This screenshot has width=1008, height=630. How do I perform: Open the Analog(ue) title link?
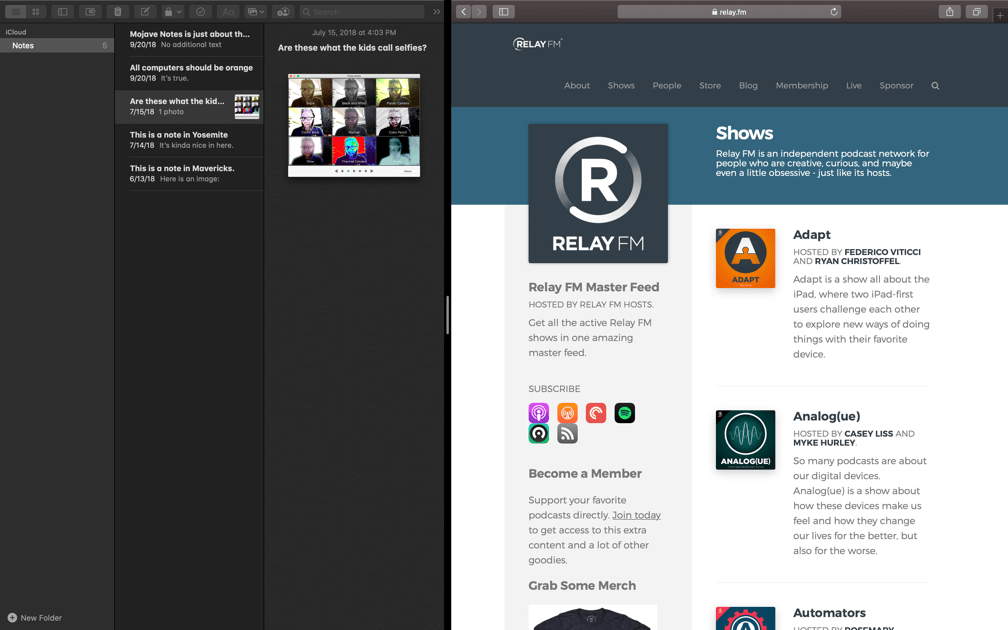(x=826, y=416)
